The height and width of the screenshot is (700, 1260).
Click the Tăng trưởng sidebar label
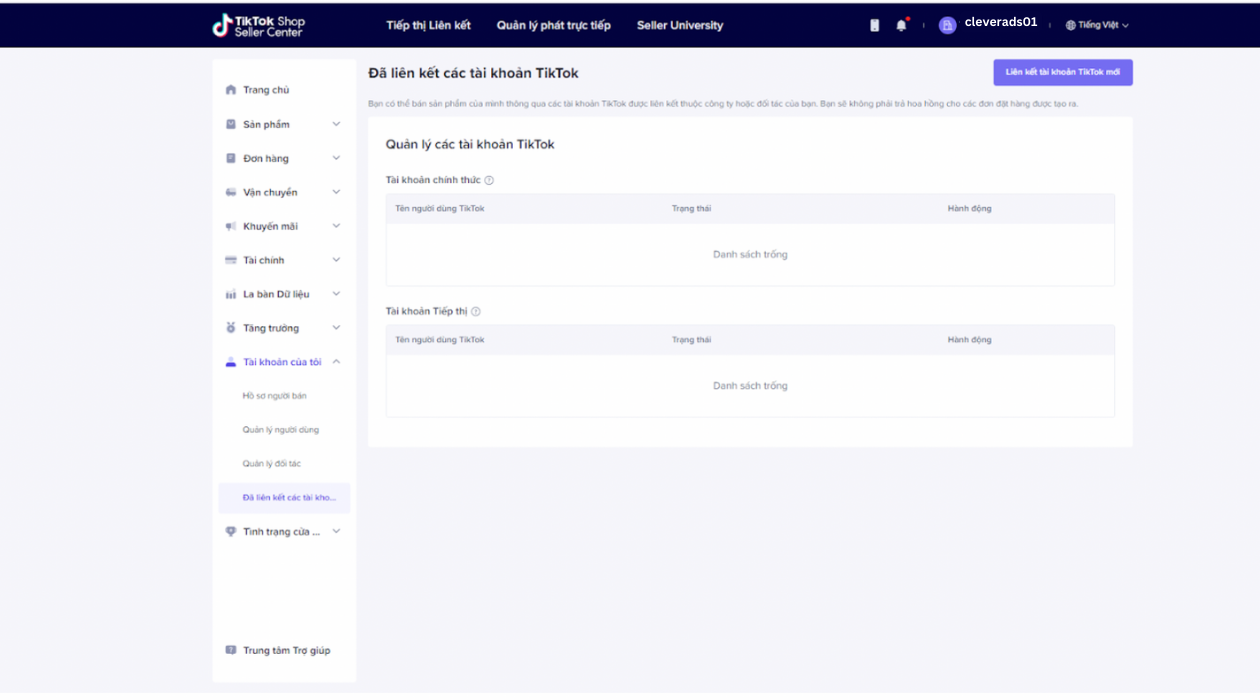point(271,328)
